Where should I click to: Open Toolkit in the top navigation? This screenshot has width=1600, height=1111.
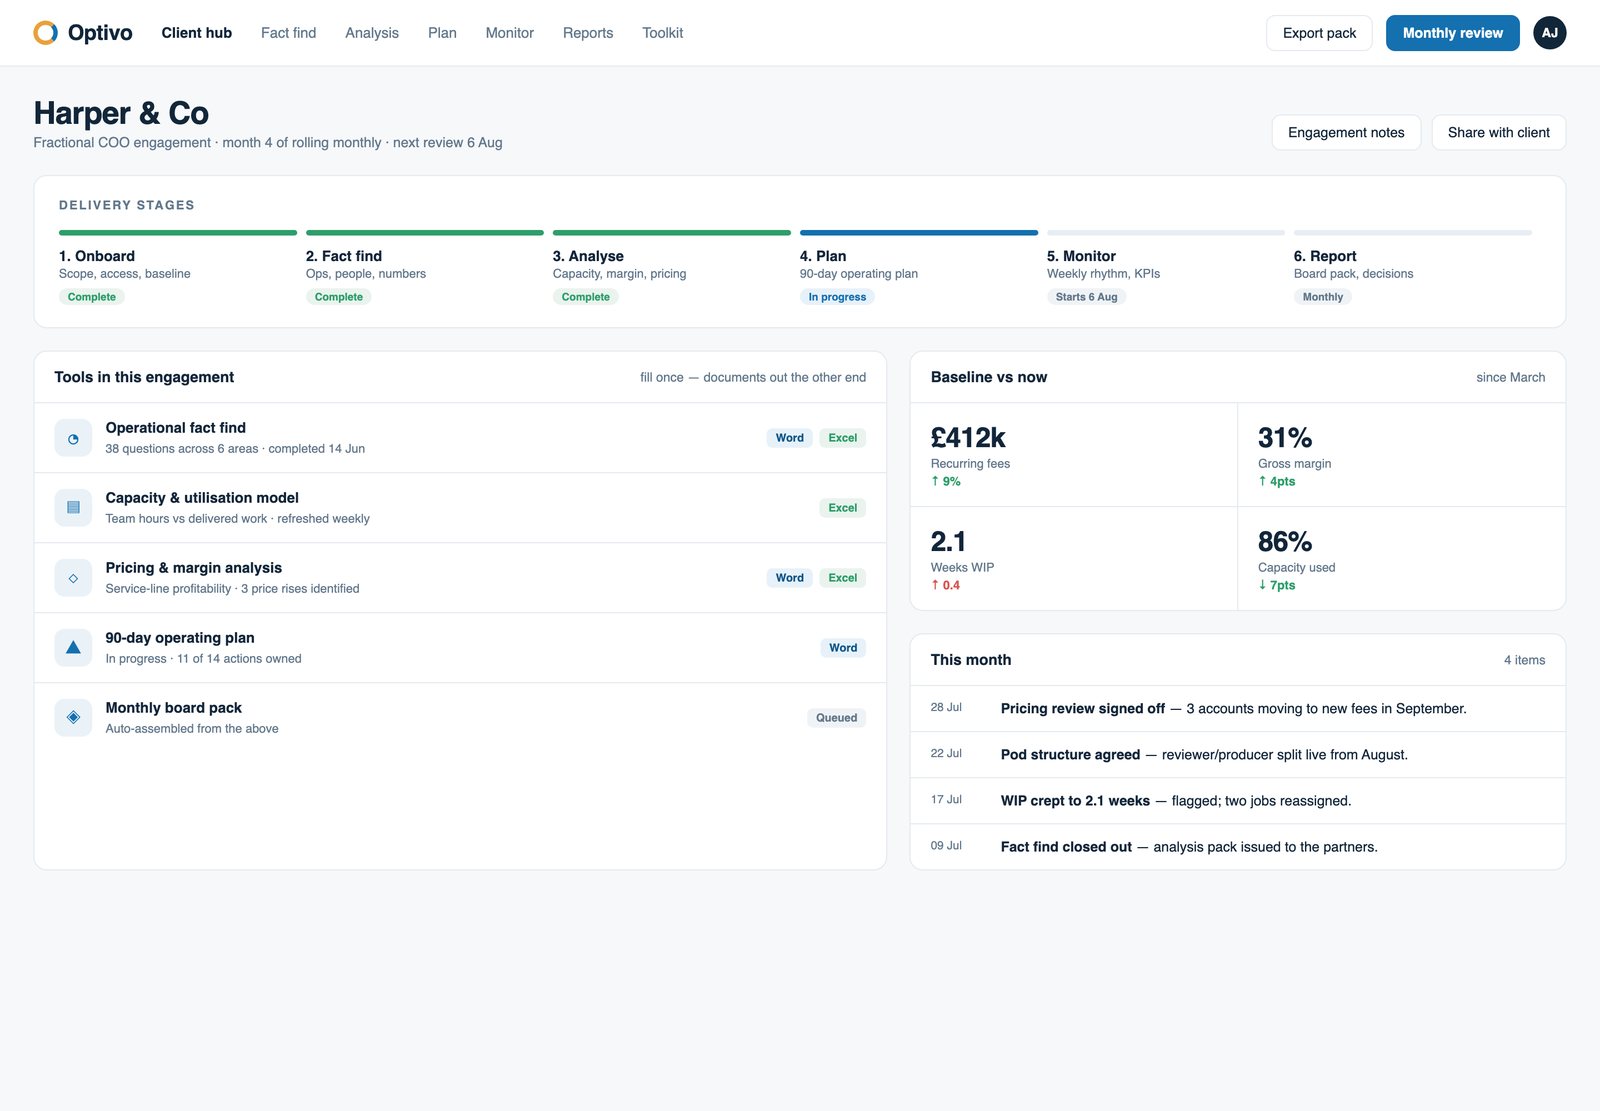point(662,33)
